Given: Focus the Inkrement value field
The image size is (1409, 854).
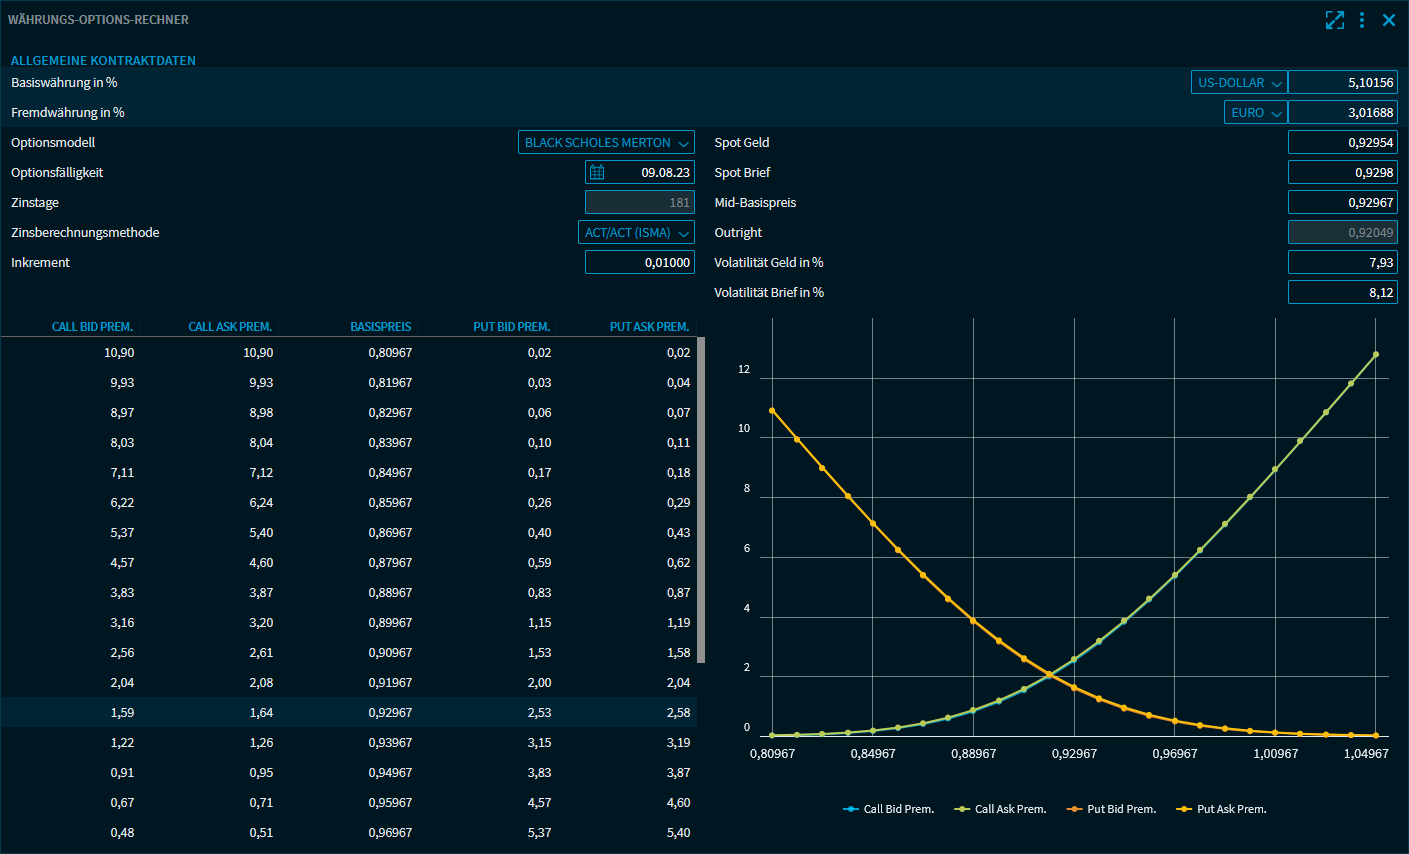Looking at the screenshot, I should [639, 263].
